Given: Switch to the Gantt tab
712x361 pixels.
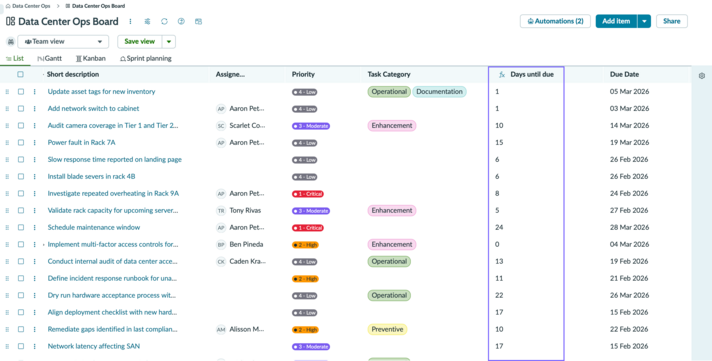Looking at the screenshot, I should 49,59.
